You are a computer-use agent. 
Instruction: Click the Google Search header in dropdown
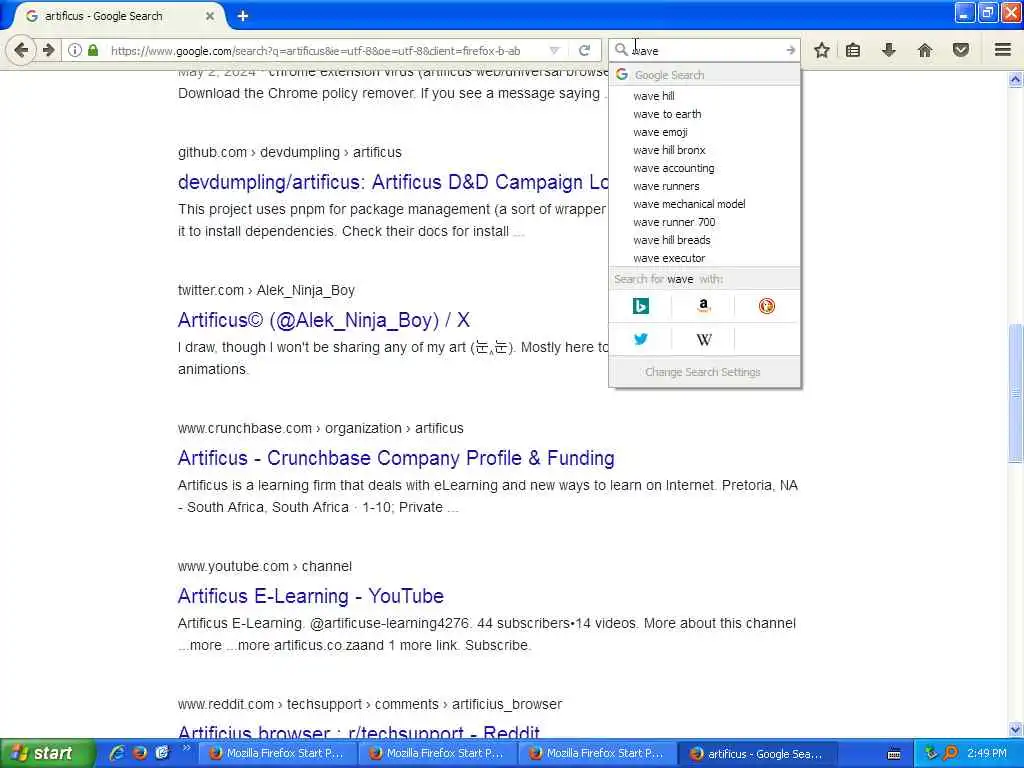coord(704,74)
